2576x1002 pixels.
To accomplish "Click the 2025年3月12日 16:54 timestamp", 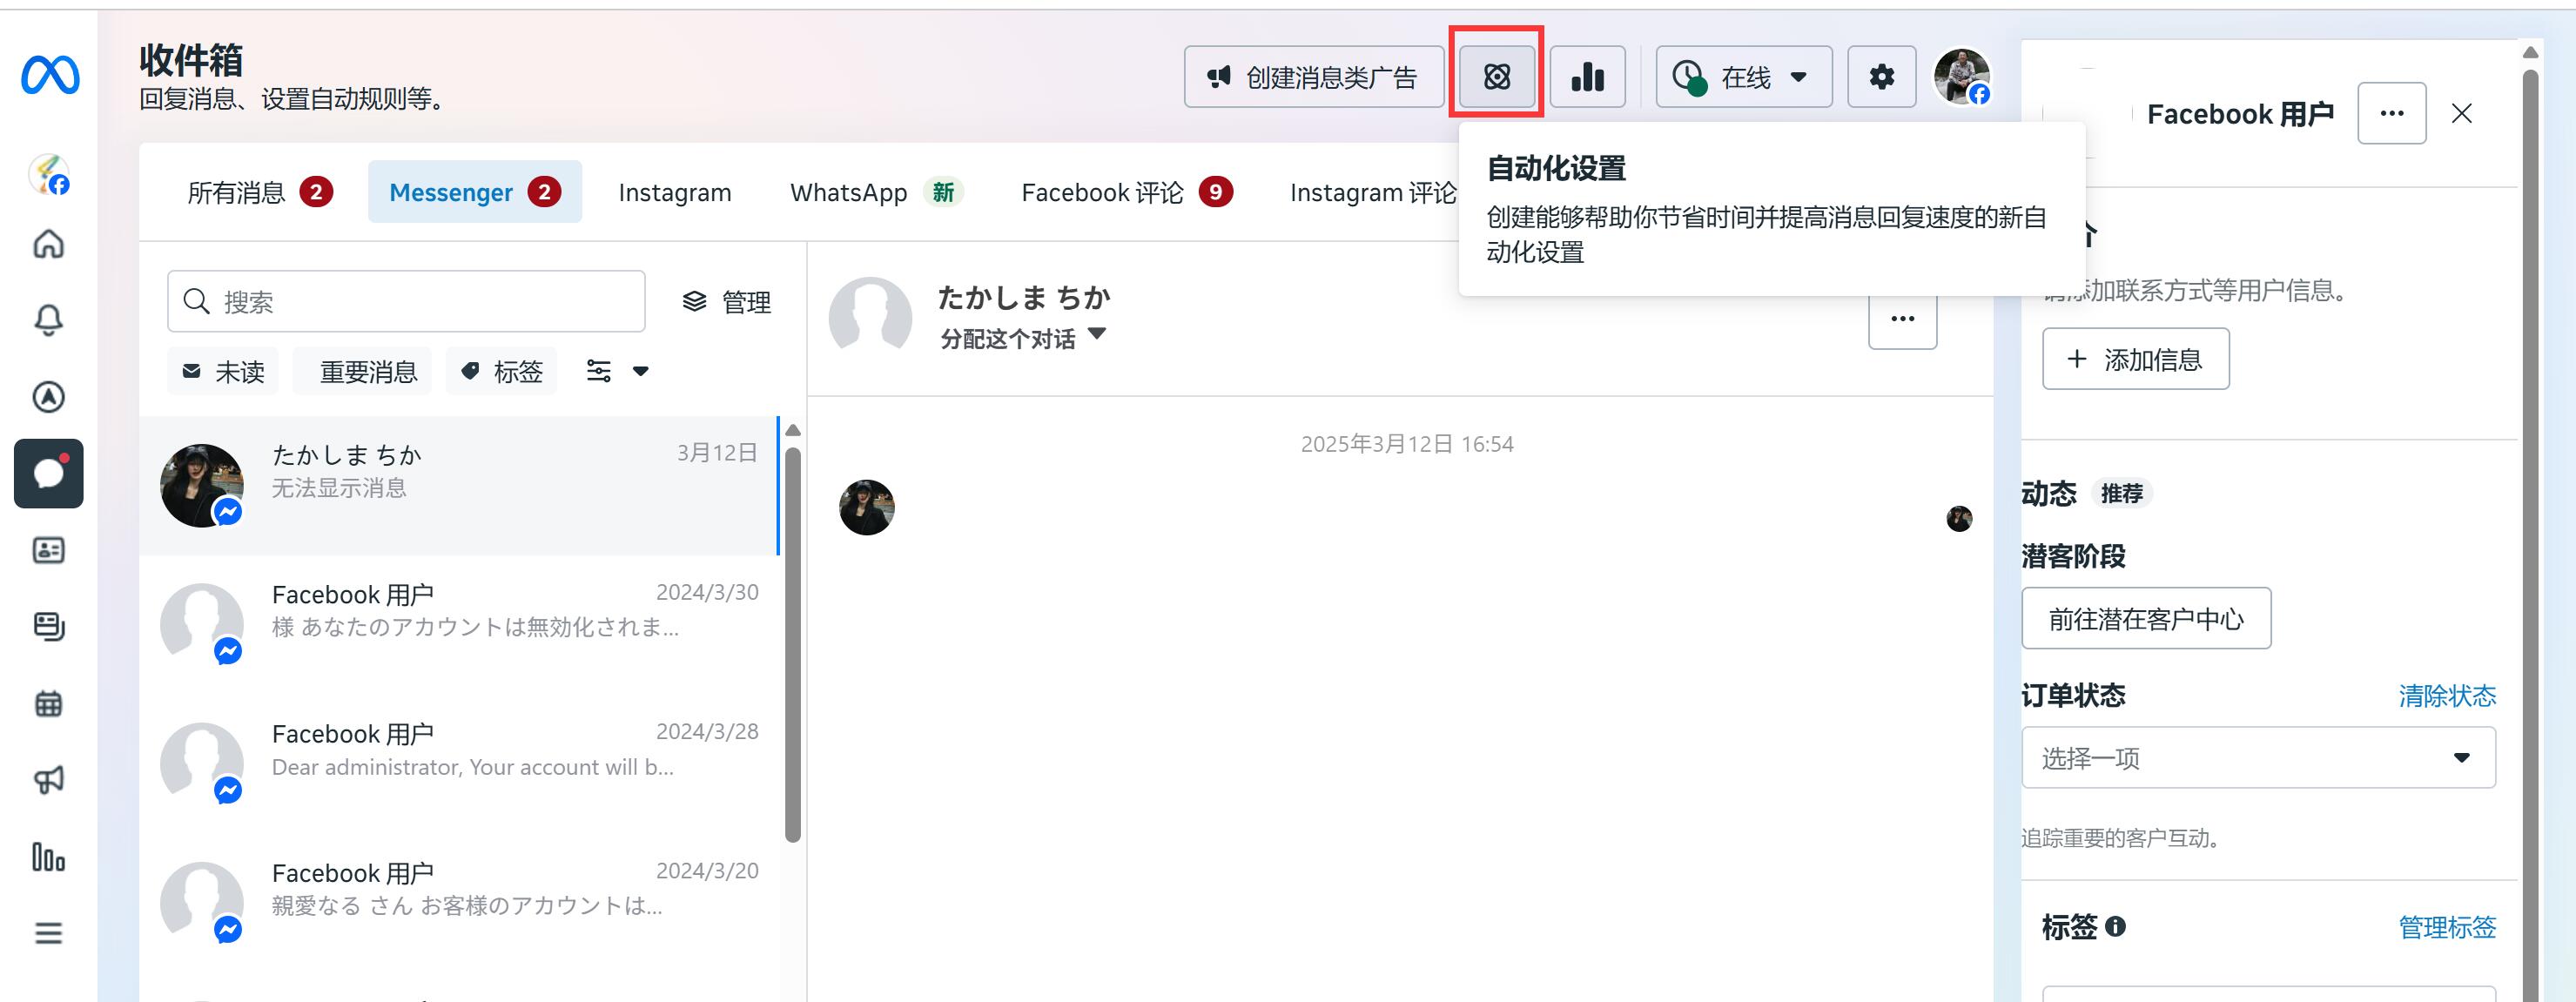I will click(x=1407, y=444).
